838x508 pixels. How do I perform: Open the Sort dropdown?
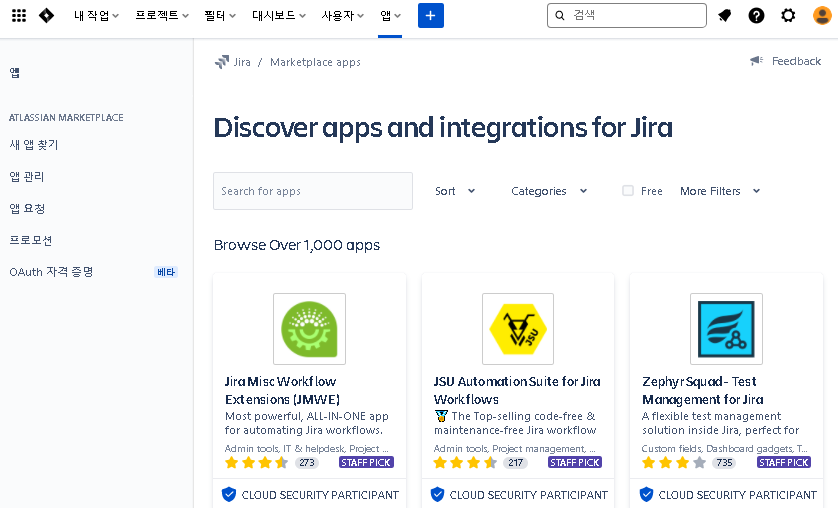(x=455, y=191)
